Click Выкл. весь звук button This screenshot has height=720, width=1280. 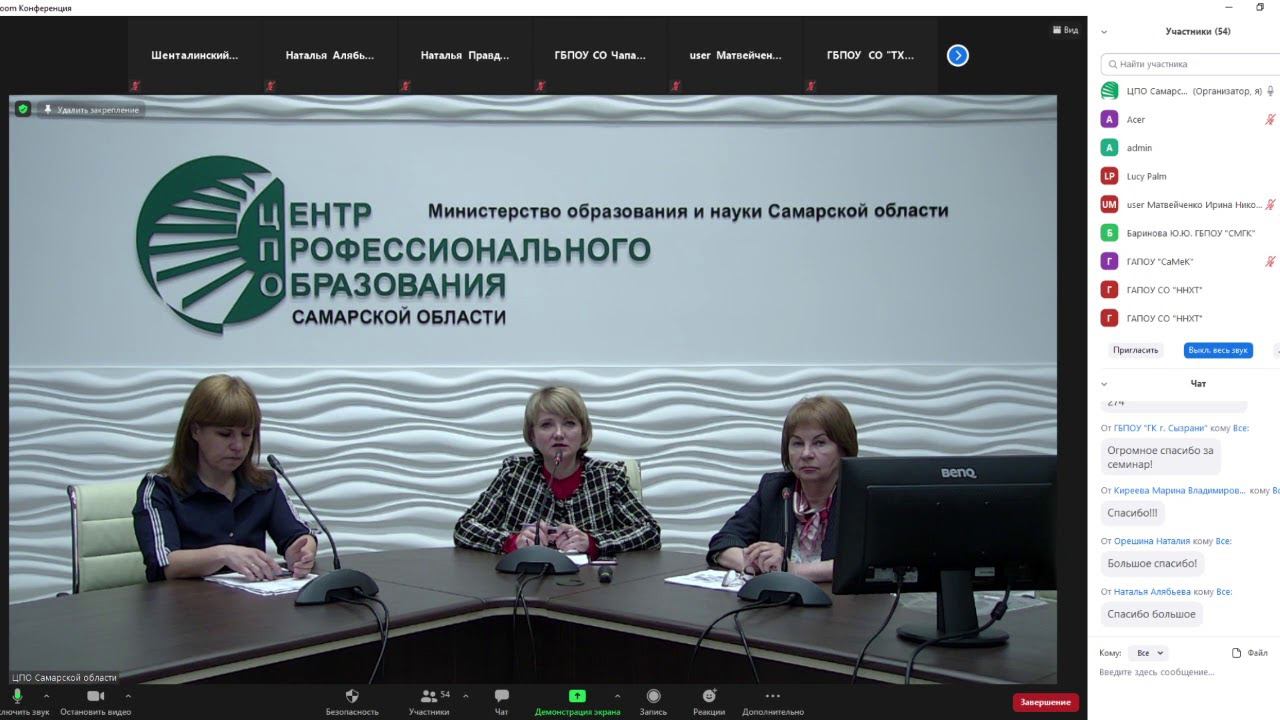point(1218,350)
